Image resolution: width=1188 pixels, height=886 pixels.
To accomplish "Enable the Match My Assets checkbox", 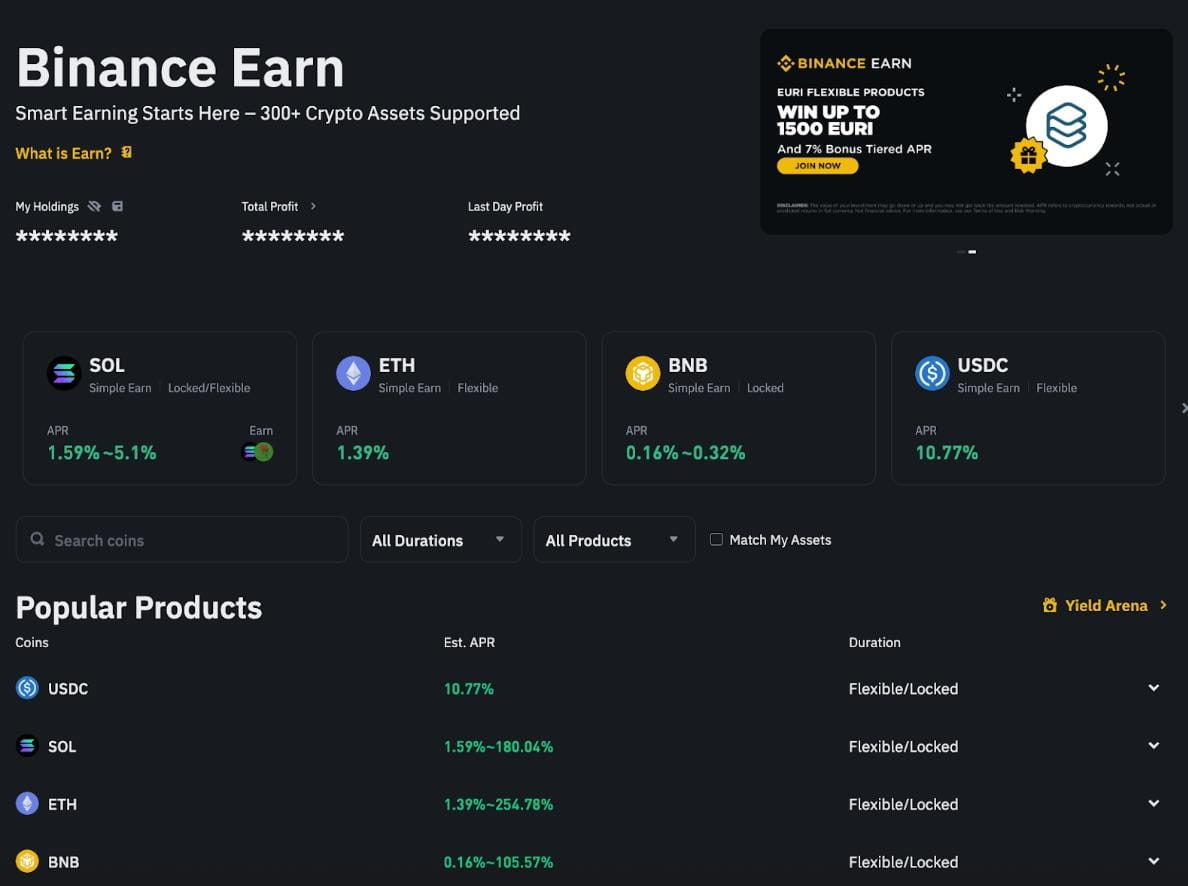I will [x=716, y=540].
